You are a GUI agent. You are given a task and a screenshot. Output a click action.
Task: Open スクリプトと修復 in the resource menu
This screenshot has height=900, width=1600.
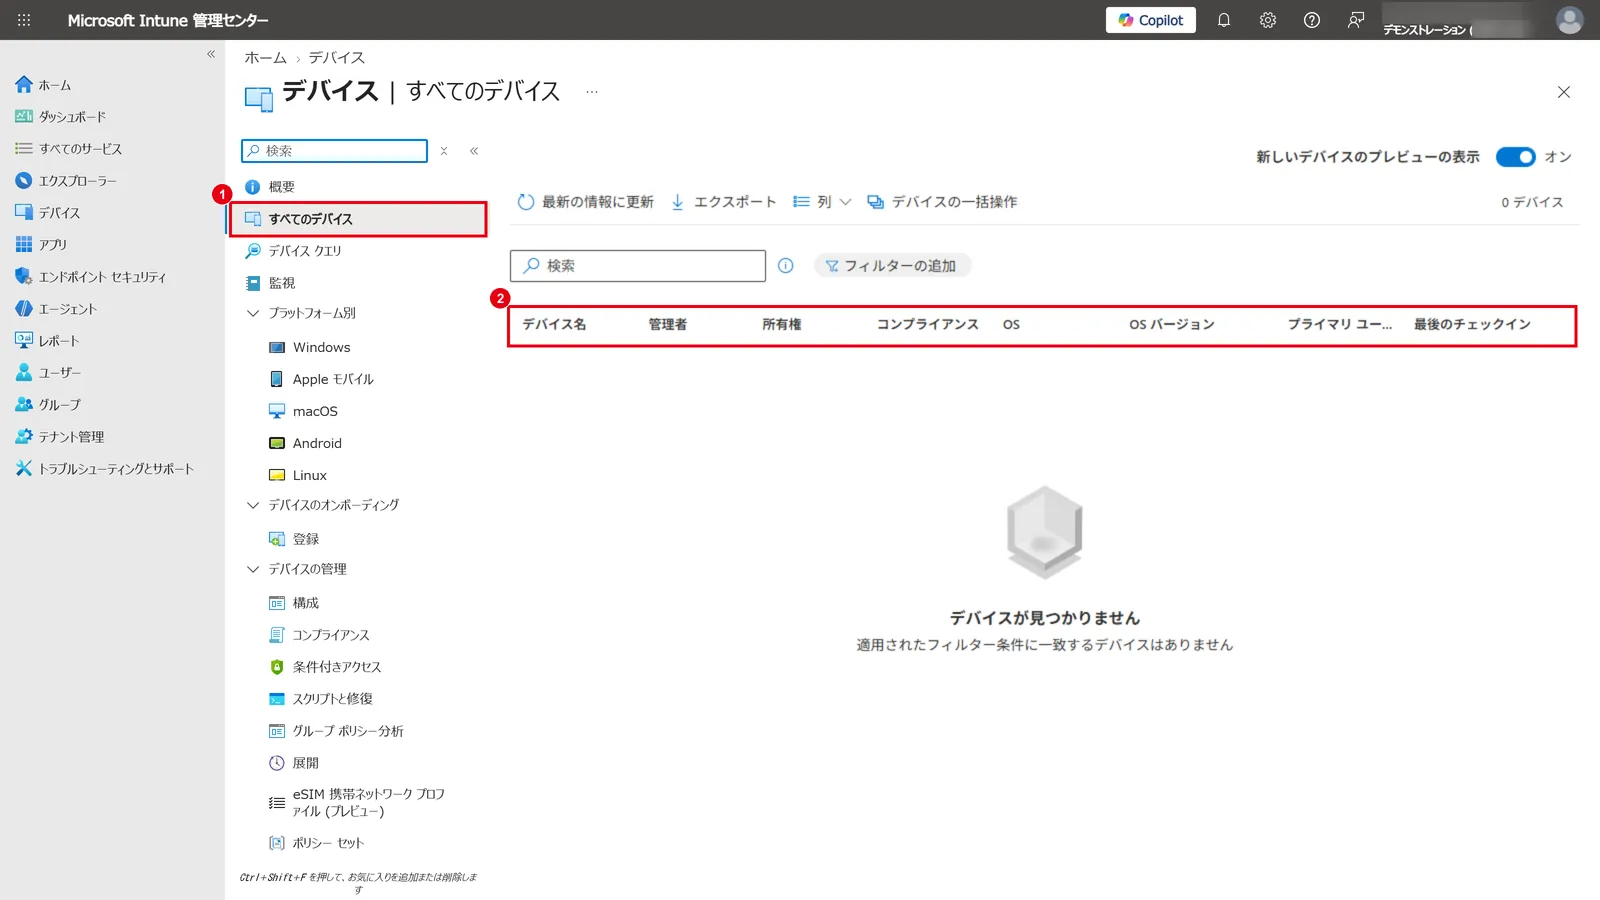click(x=321, y=699)
